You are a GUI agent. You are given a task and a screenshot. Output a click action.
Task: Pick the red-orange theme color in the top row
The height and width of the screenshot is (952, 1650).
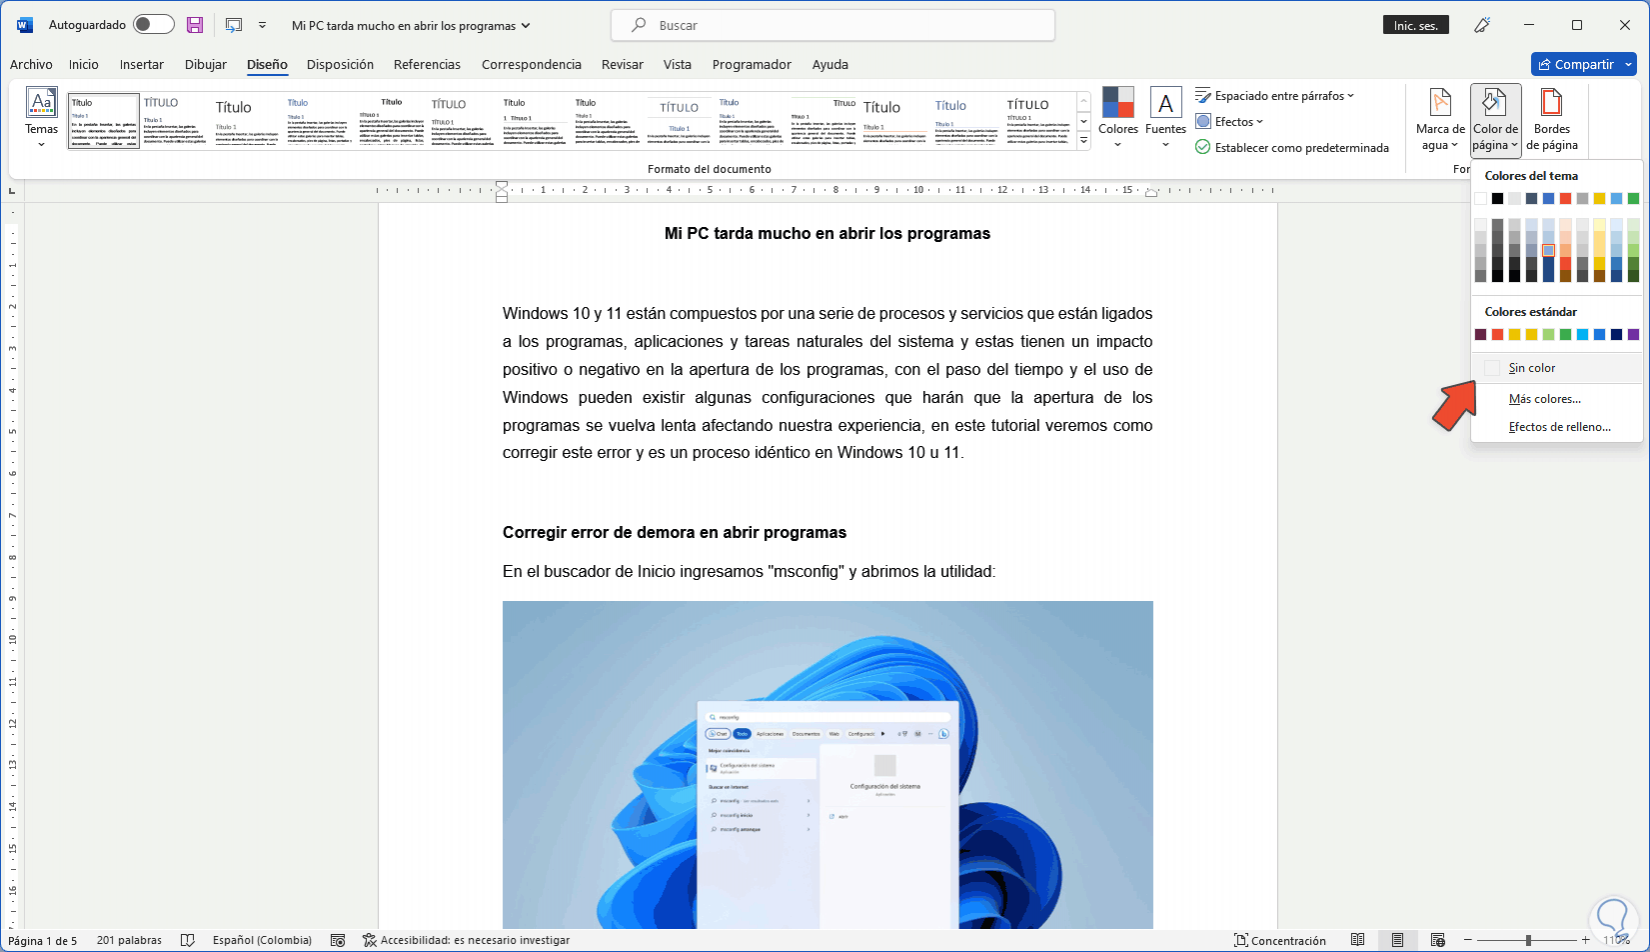(1565, 199)
